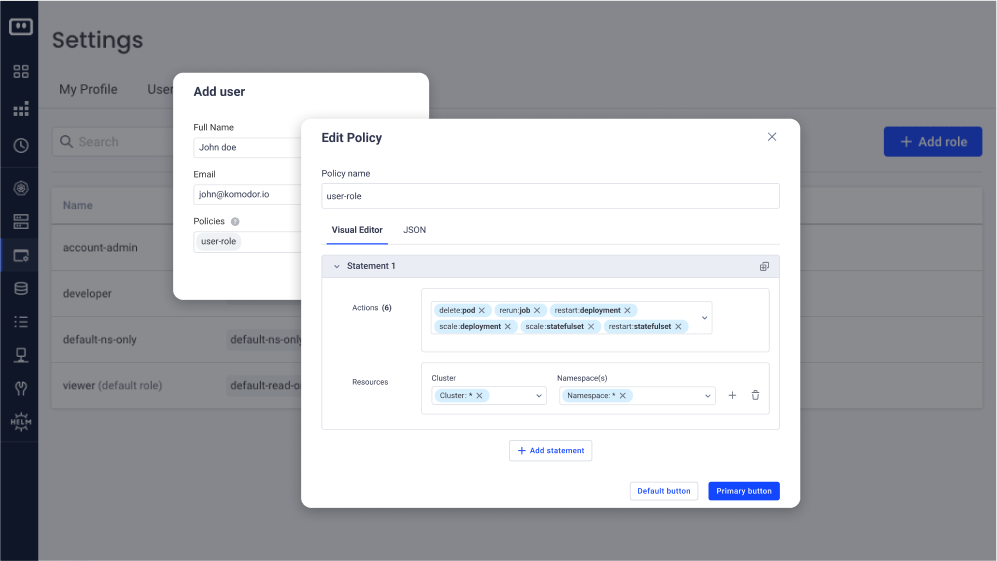Screen dimensions: 997x561
Task: Collapse Statement 1 with the chevron
Action: [337, 267]
